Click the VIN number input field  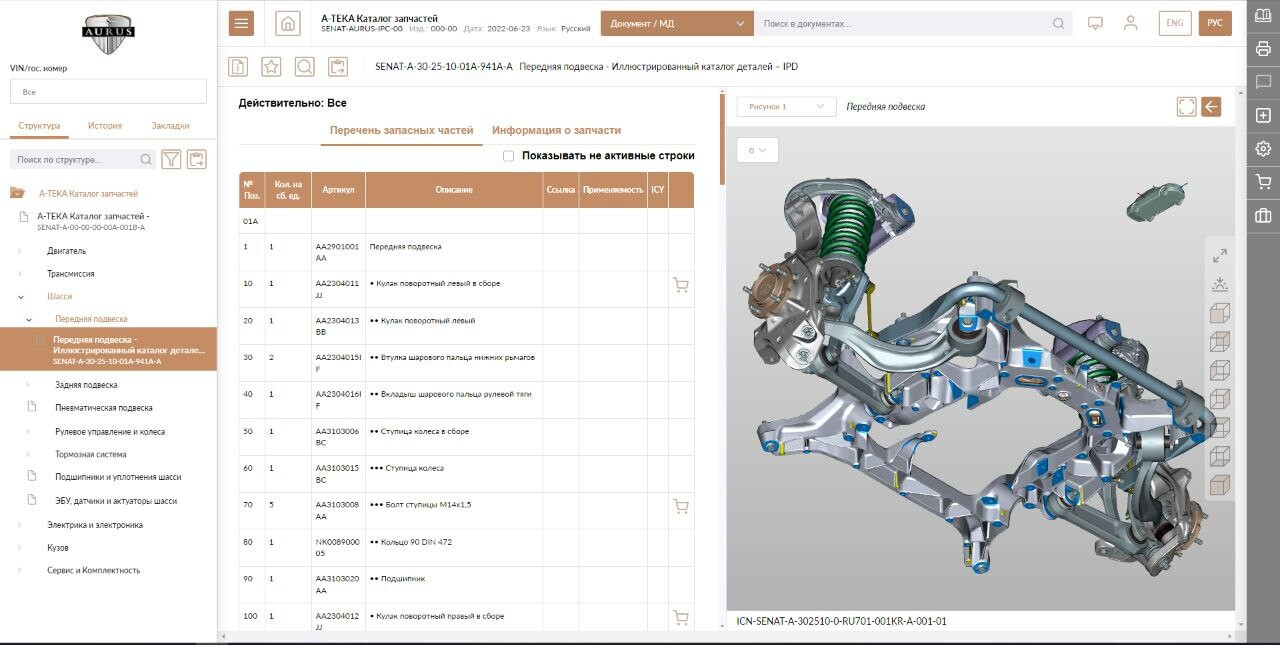[108, 91]
